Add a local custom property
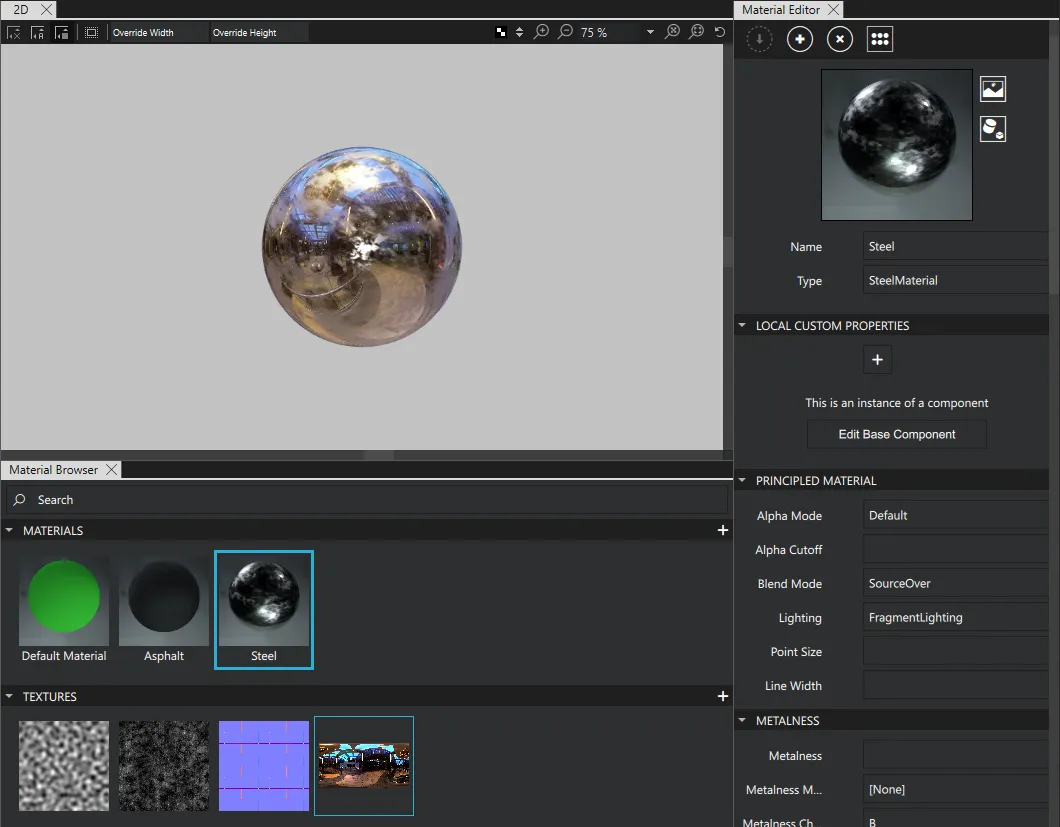The width and height of the screenshot is (1060, 827). tap(877, 360)
